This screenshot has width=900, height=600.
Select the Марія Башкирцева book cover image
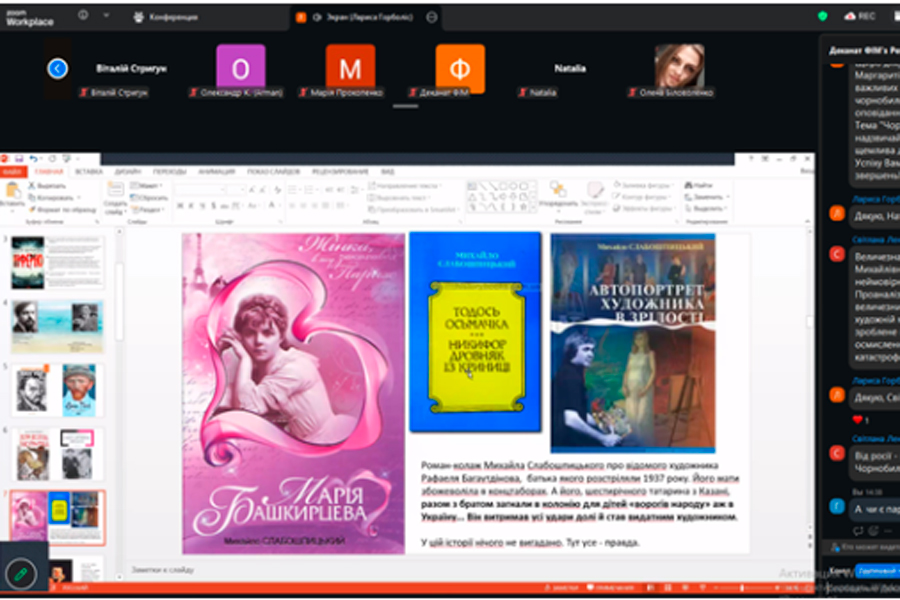click(x=293, y=393)
